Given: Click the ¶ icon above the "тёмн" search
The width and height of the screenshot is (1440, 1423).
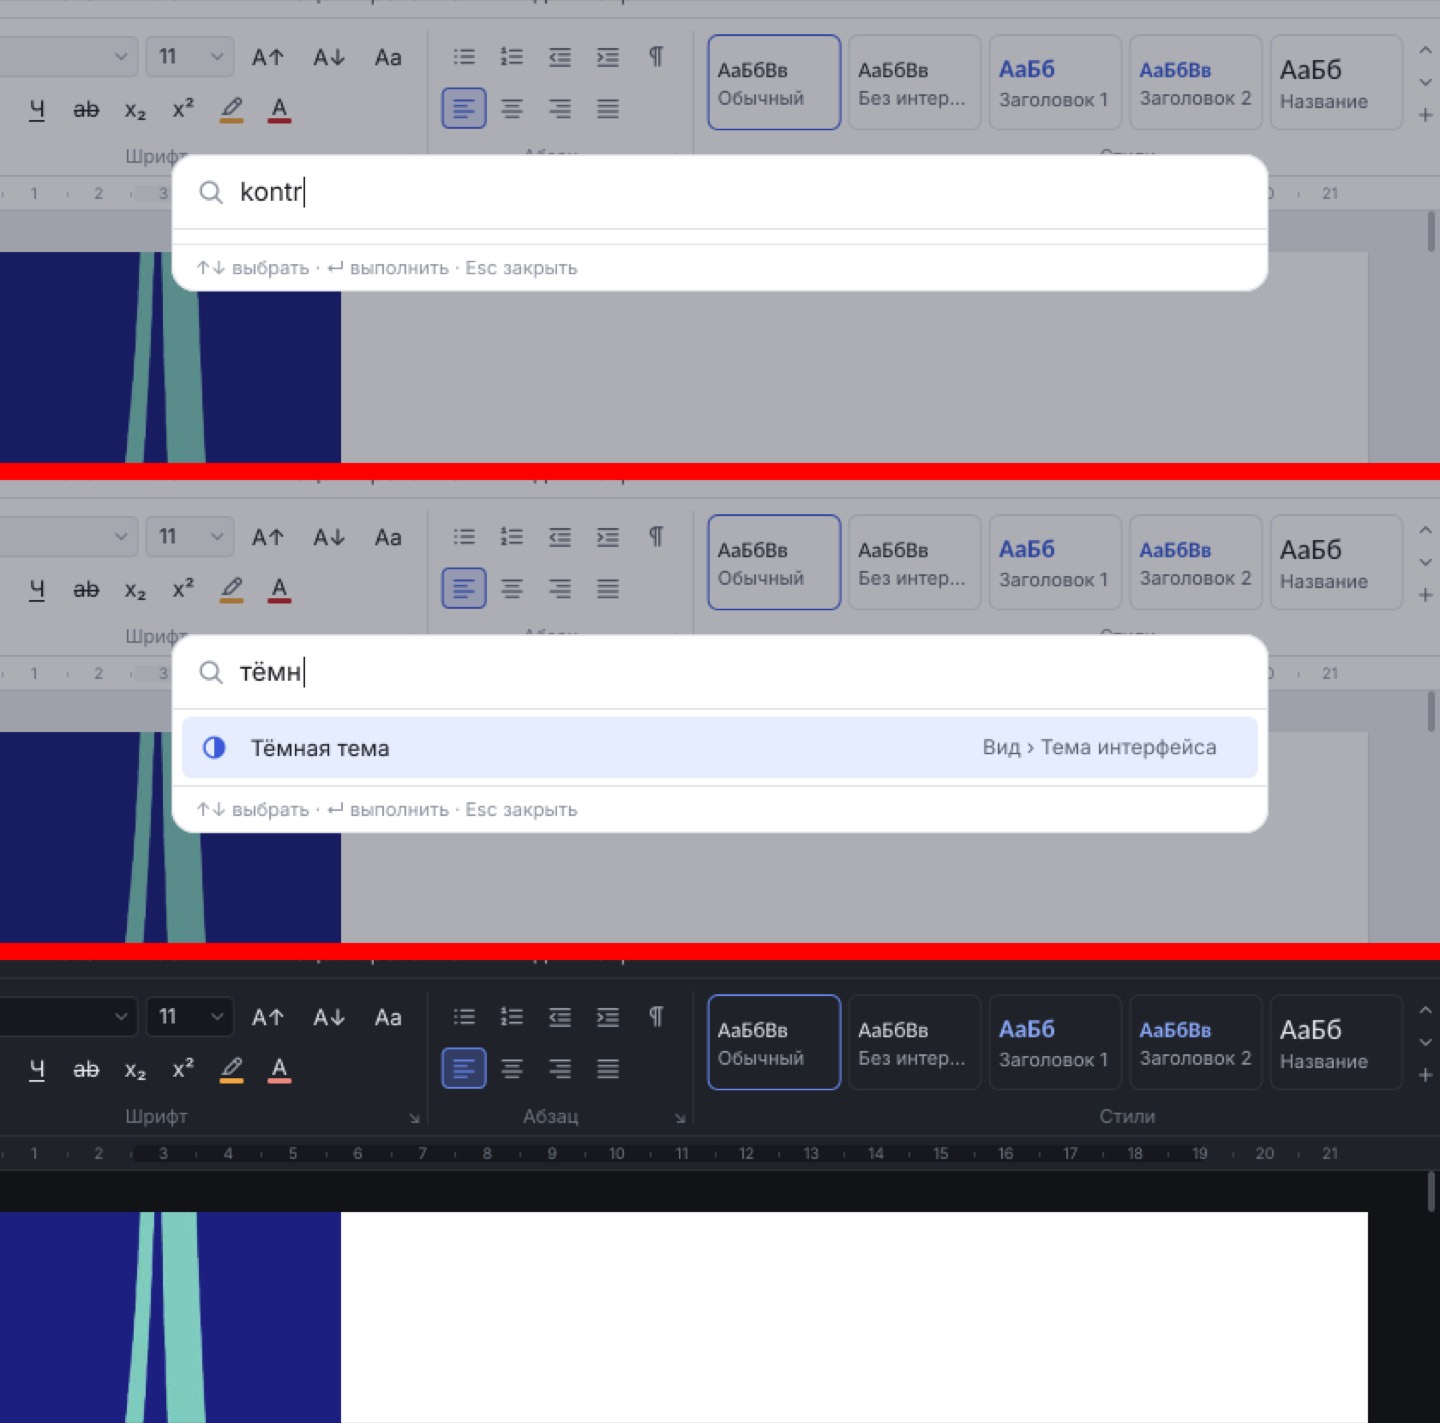Looking at the screenshot, I should point(656,537).
